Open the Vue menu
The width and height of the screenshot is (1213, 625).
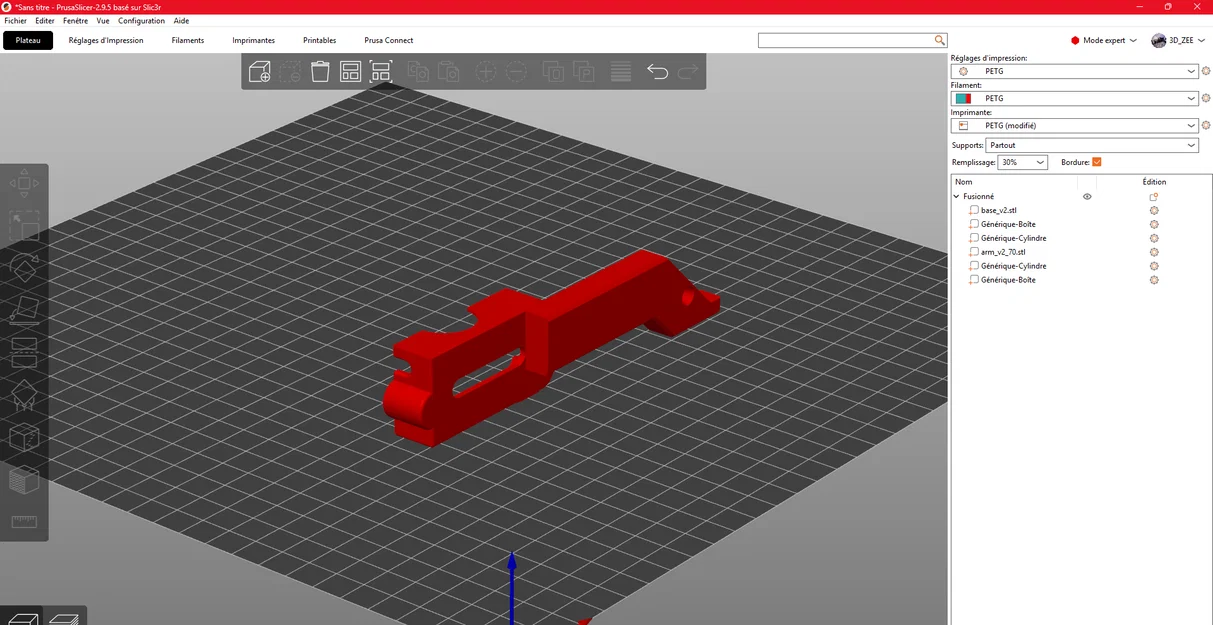pyautogui.click(x=103, y=20)
